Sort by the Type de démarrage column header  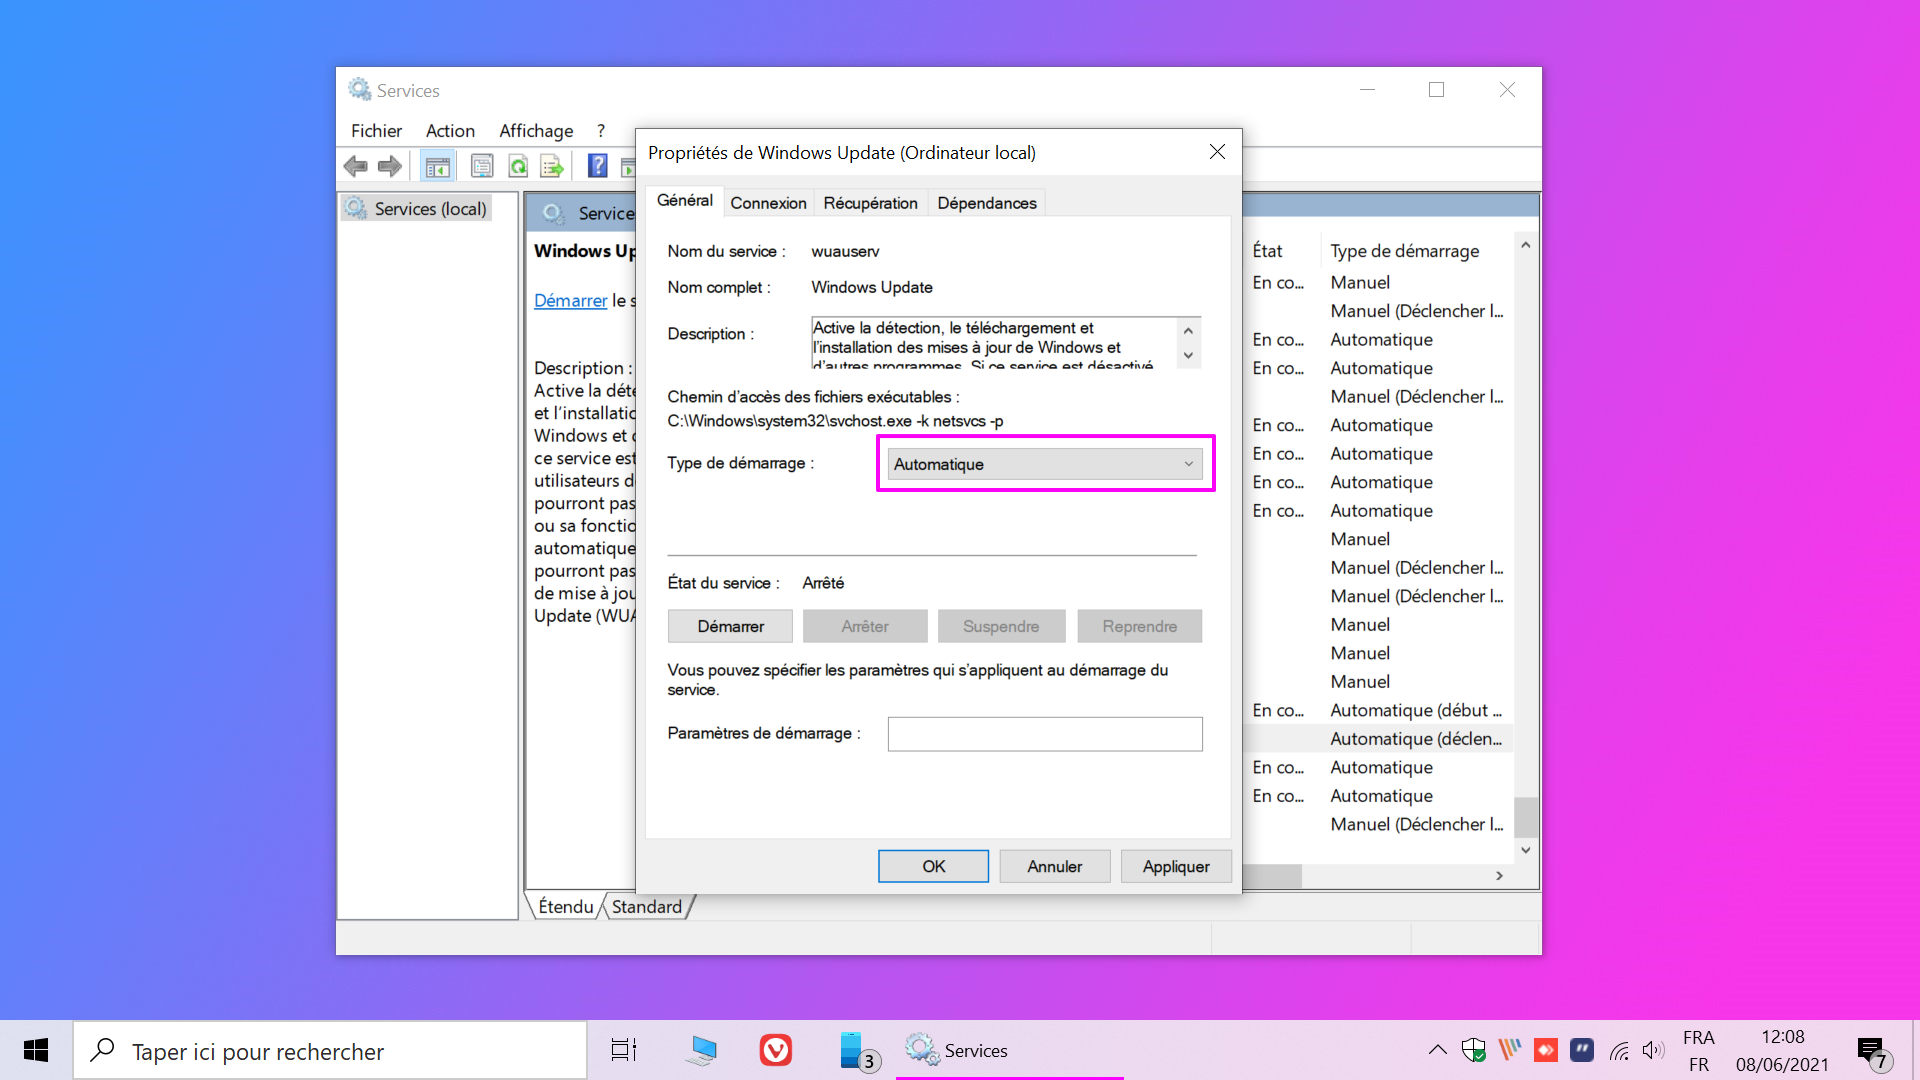tap(1405, 251)
